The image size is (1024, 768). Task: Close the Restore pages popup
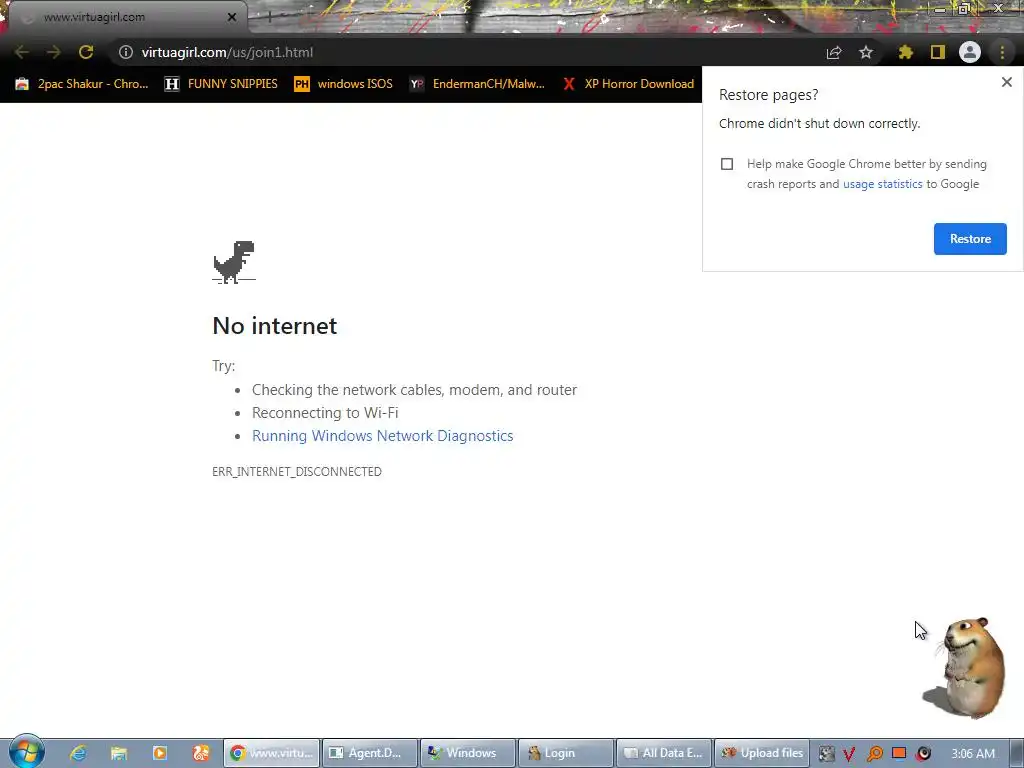click(x=1006, y=82)
